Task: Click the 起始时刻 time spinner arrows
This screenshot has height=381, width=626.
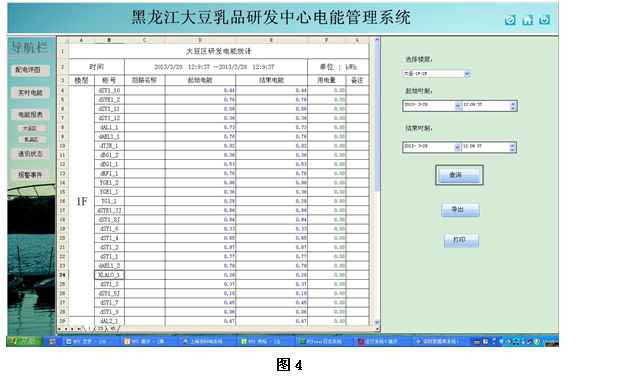Action: (513, 106)
